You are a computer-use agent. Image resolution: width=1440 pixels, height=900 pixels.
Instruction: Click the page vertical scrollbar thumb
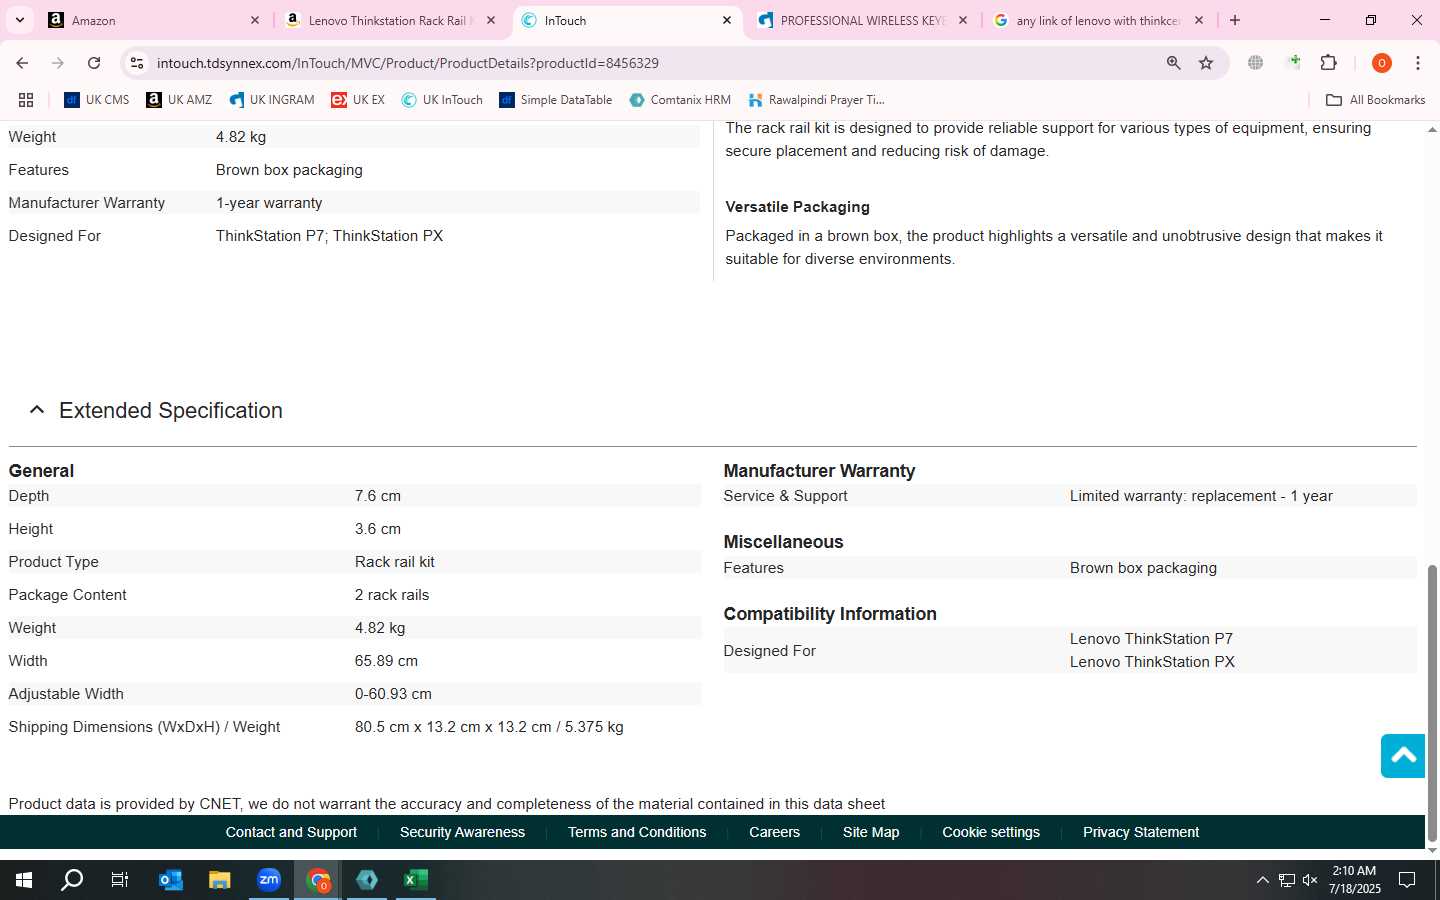tap(1432, 703)
